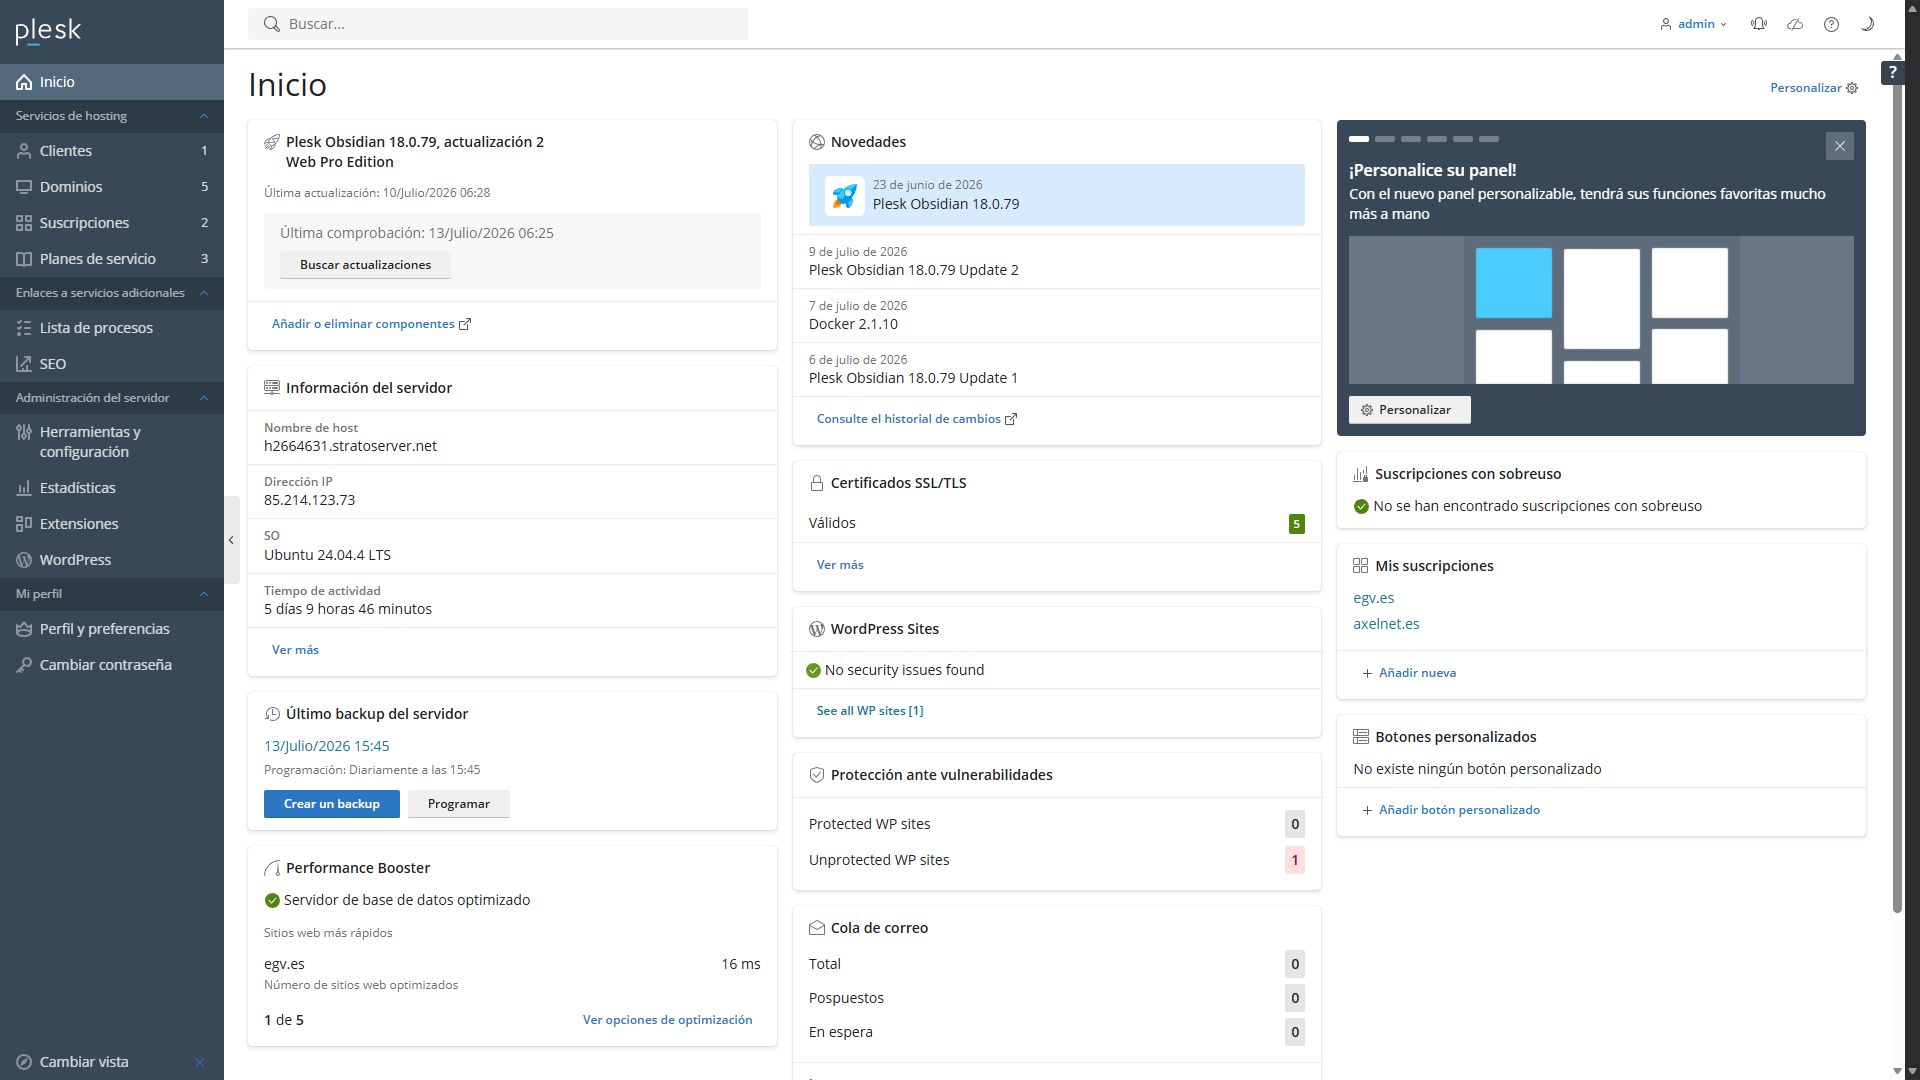Open the axelnet.es subscription link

click(1386, 624)
